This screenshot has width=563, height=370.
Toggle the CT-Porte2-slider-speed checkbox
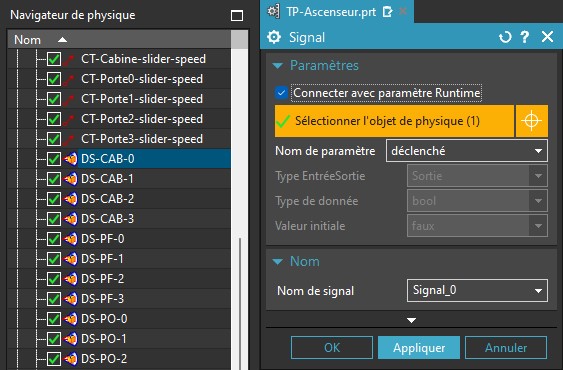pos(54,119)
